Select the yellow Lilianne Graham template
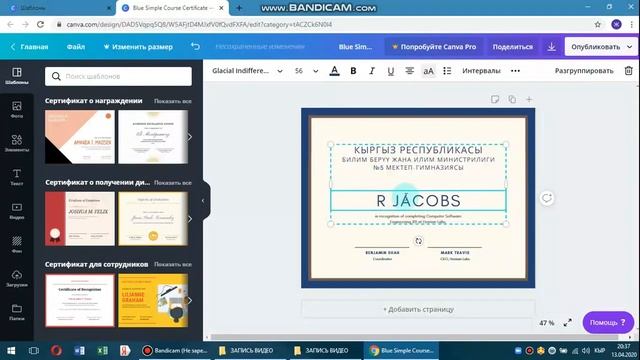Image resolution: width=640 pixels, height=360 pixels. pyautogui.click(x=153, y=300)
